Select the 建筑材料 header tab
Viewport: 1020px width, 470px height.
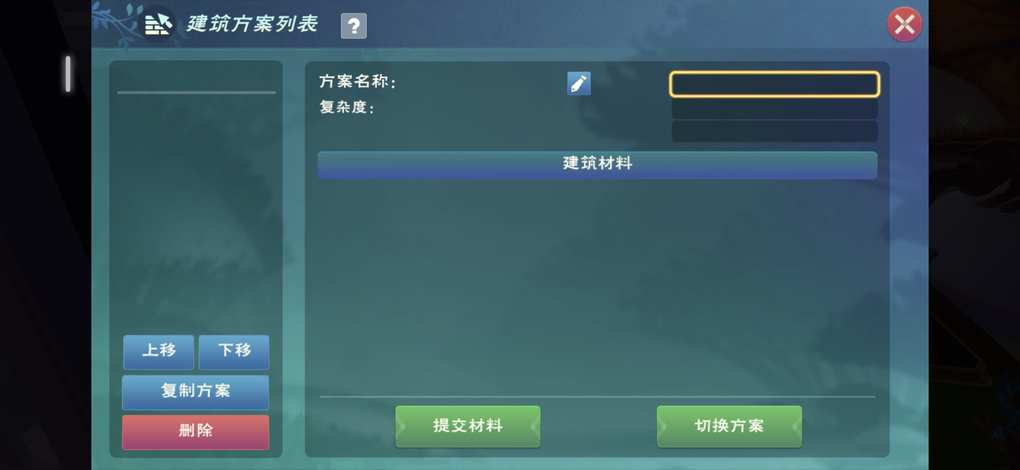click(x=597, y=164)
